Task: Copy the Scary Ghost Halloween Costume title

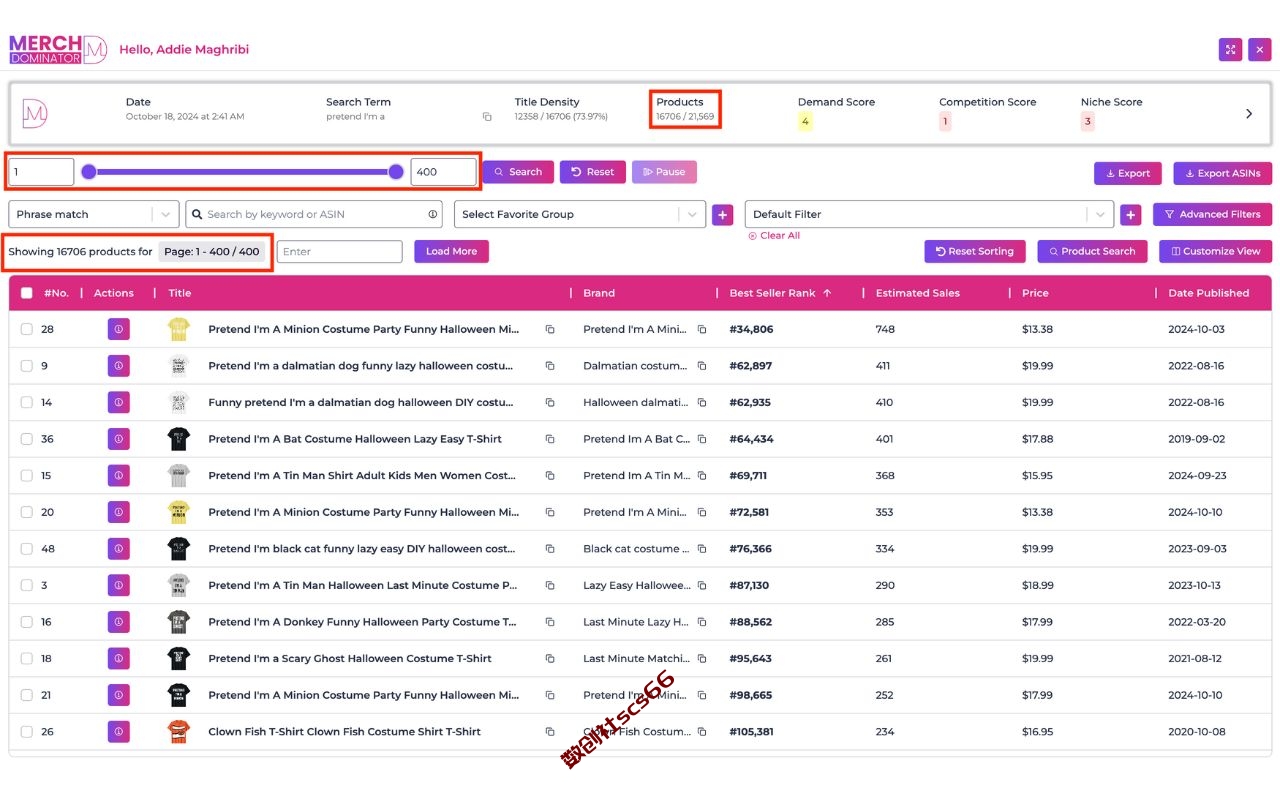Action: [550, 659]
